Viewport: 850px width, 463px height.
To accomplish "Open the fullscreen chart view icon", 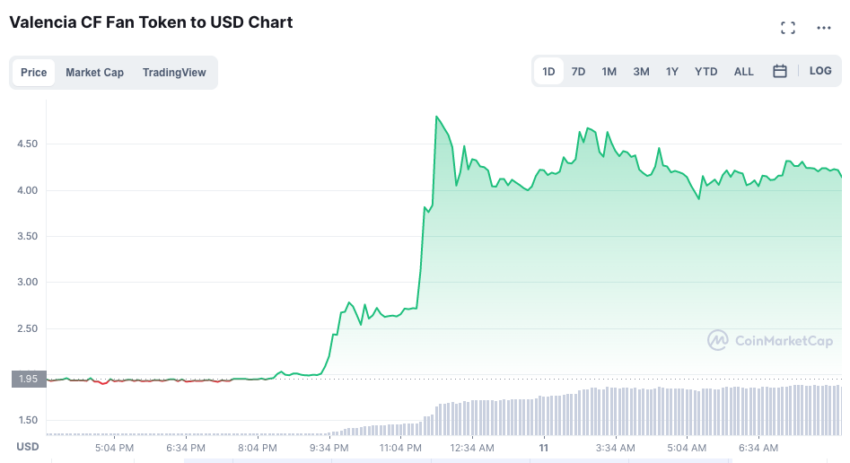I will 788,28.
